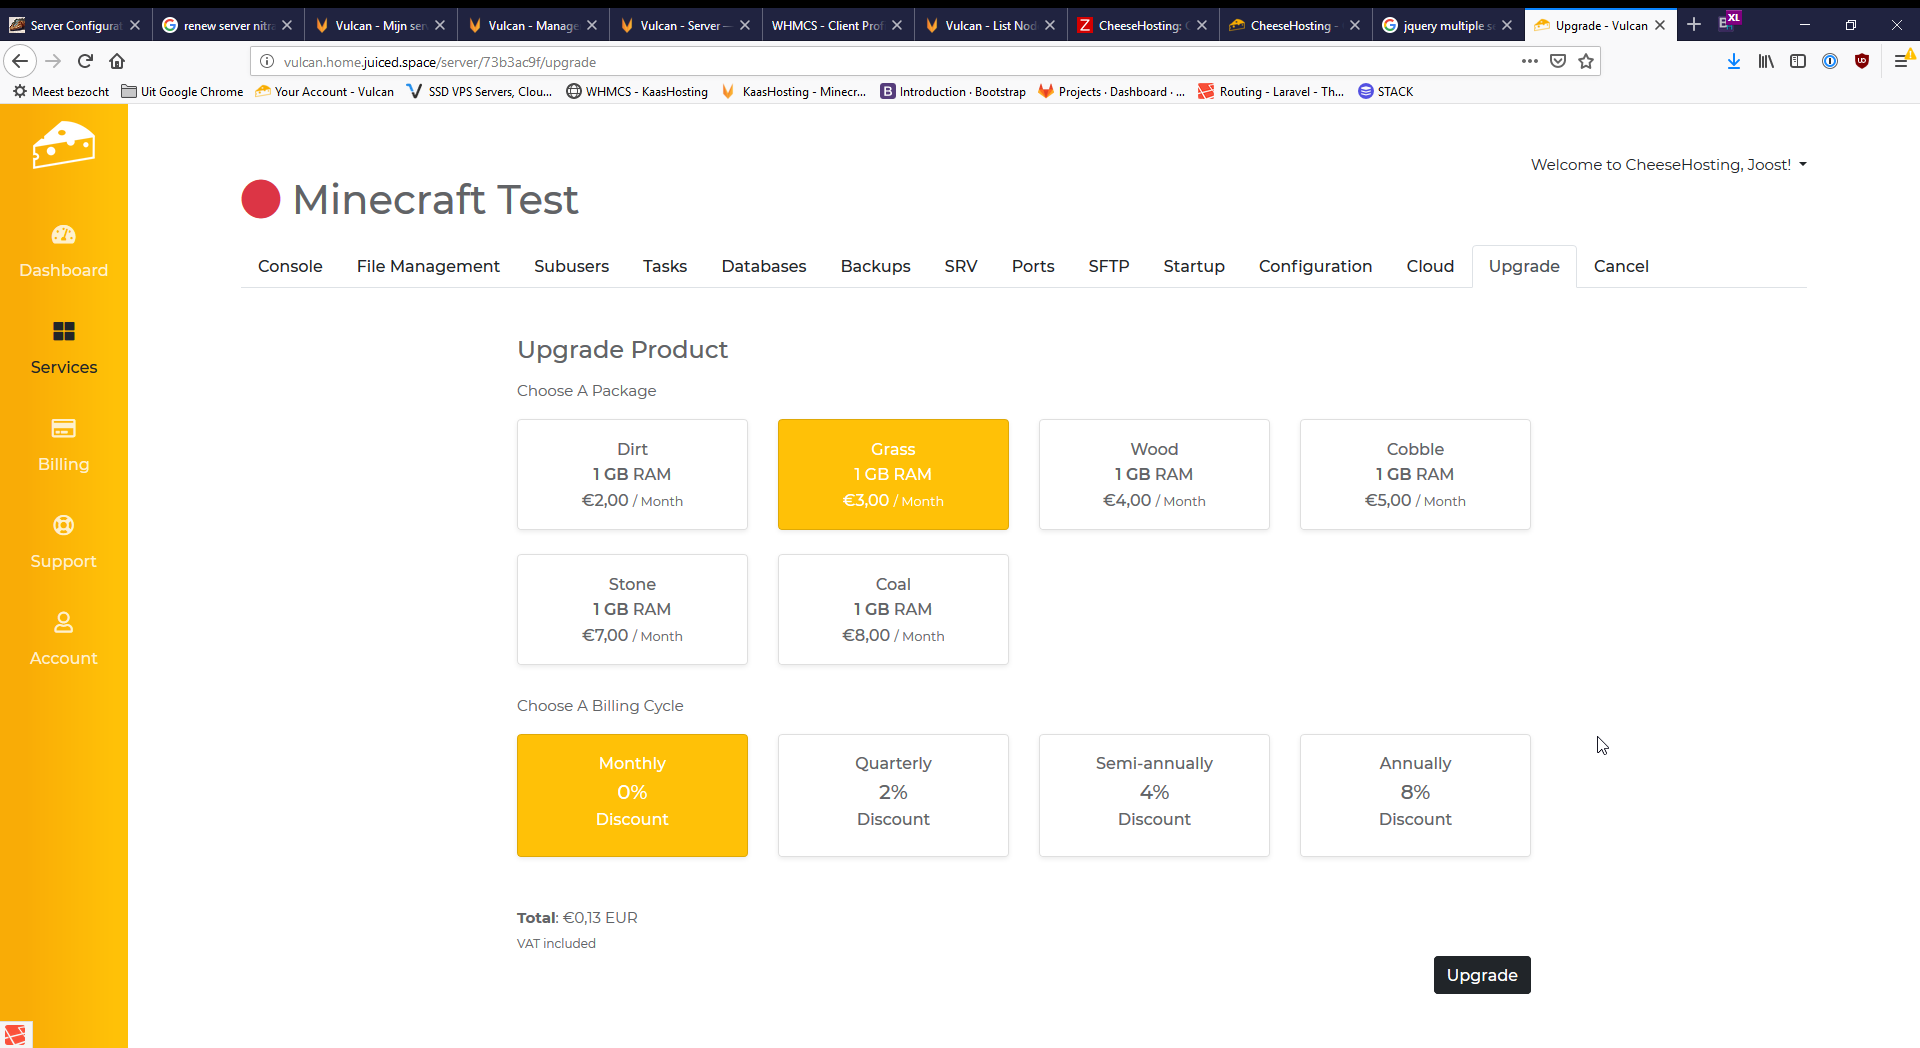Bookmark page with the star icon
Screen dimensions: 1920x1048
tap(1586, 61)
